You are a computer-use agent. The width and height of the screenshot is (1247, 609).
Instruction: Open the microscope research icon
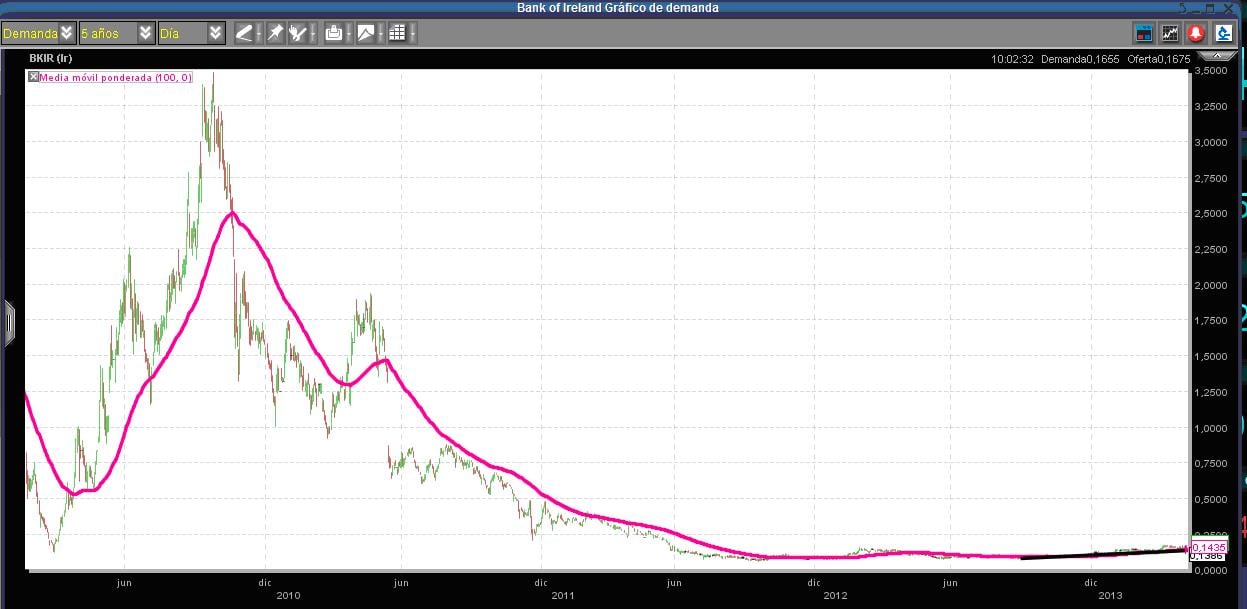pyautogui.click(x=1224, y=33)
